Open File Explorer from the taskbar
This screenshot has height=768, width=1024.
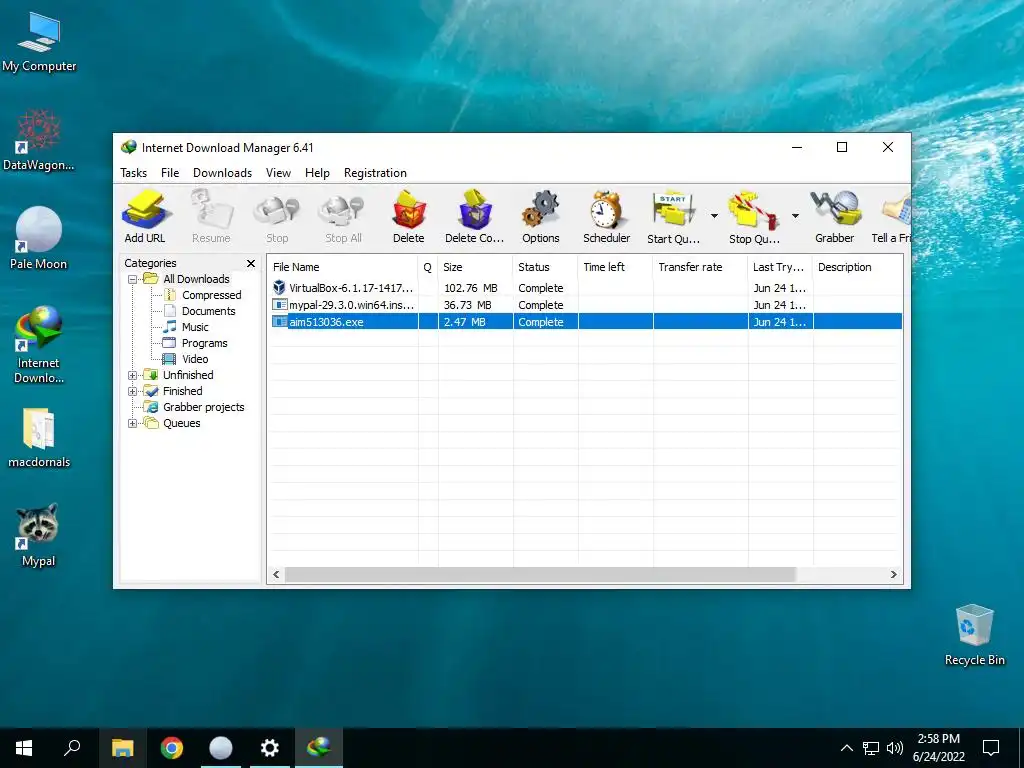(x=122, y=748)
